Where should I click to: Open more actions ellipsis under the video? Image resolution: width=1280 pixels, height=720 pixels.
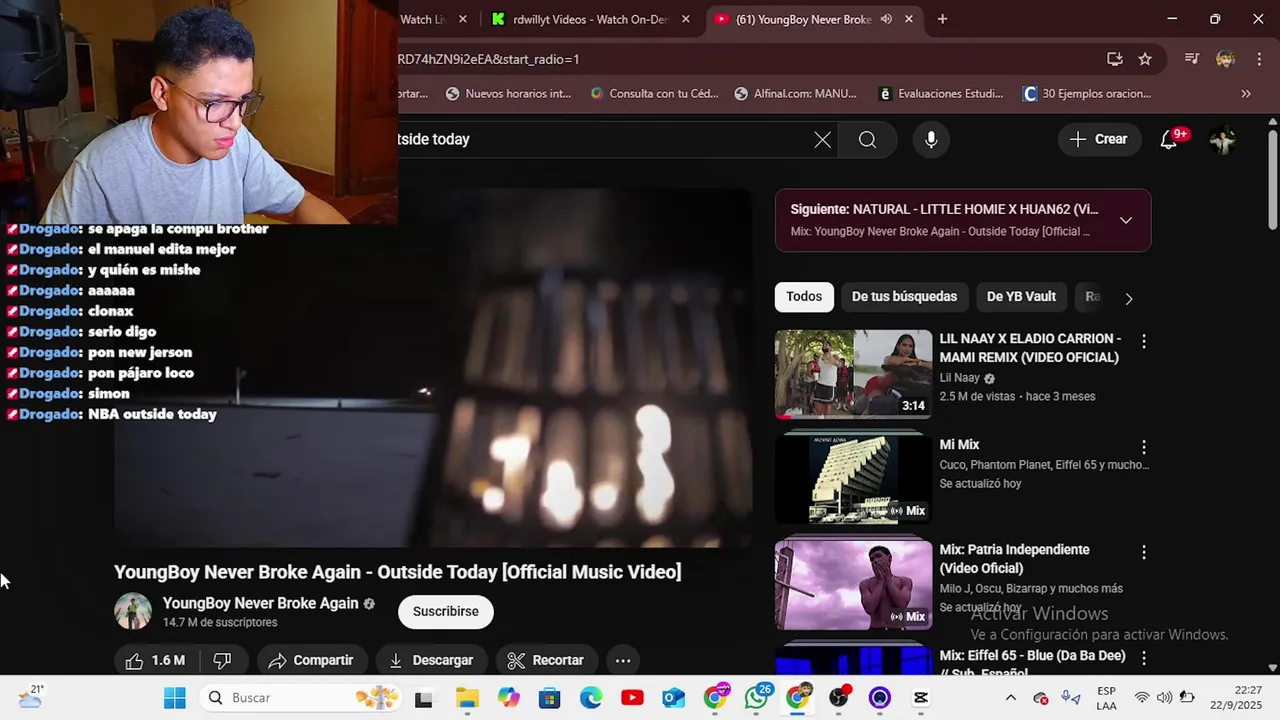(623, 660)
